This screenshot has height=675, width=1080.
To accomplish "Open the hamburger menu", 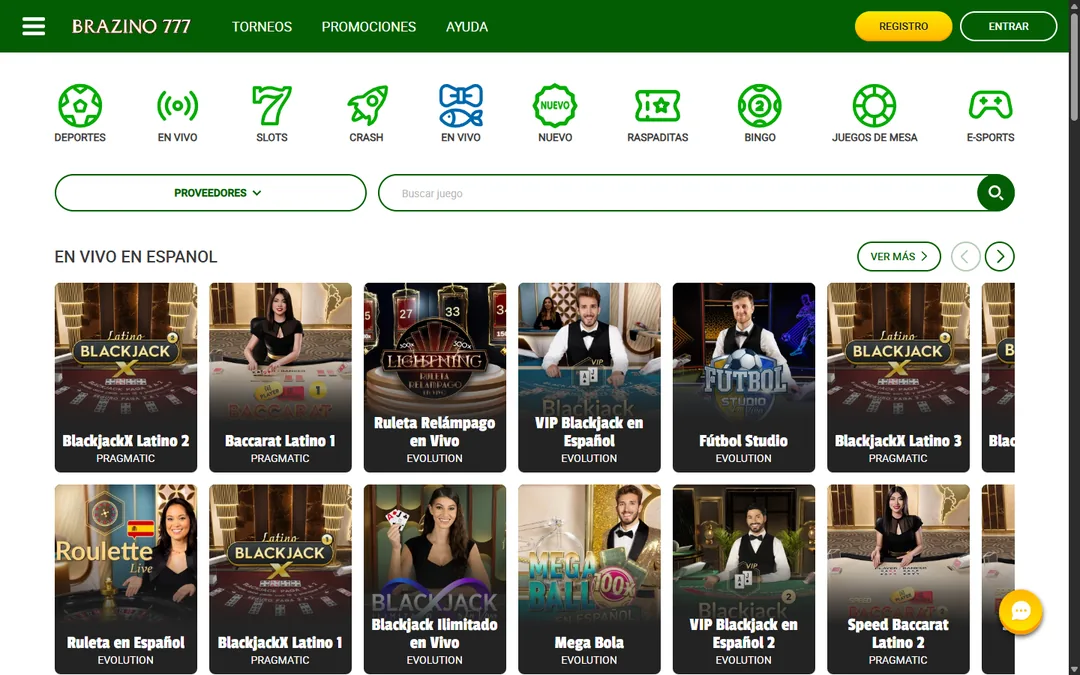I will click(x=33, y=26).
